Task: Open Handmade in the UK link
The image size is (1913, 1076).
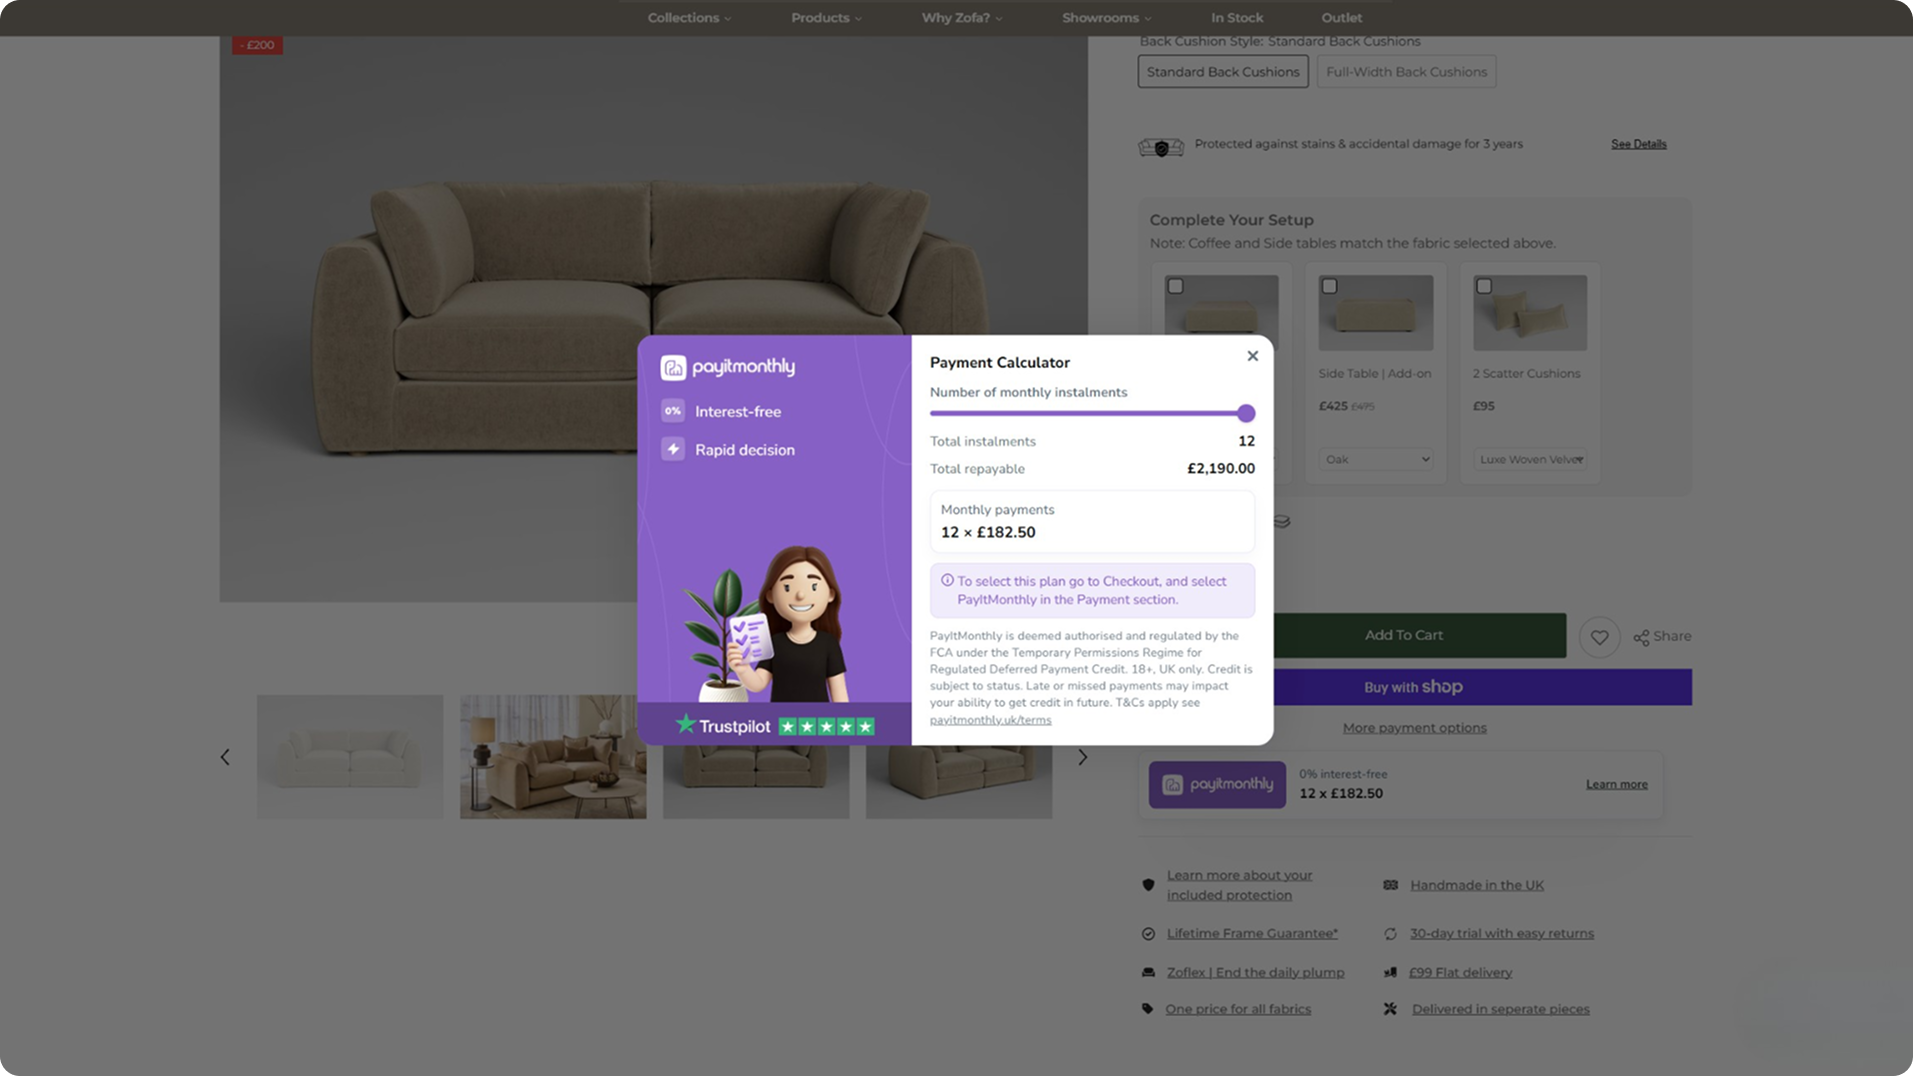Action: (1477, 886)
